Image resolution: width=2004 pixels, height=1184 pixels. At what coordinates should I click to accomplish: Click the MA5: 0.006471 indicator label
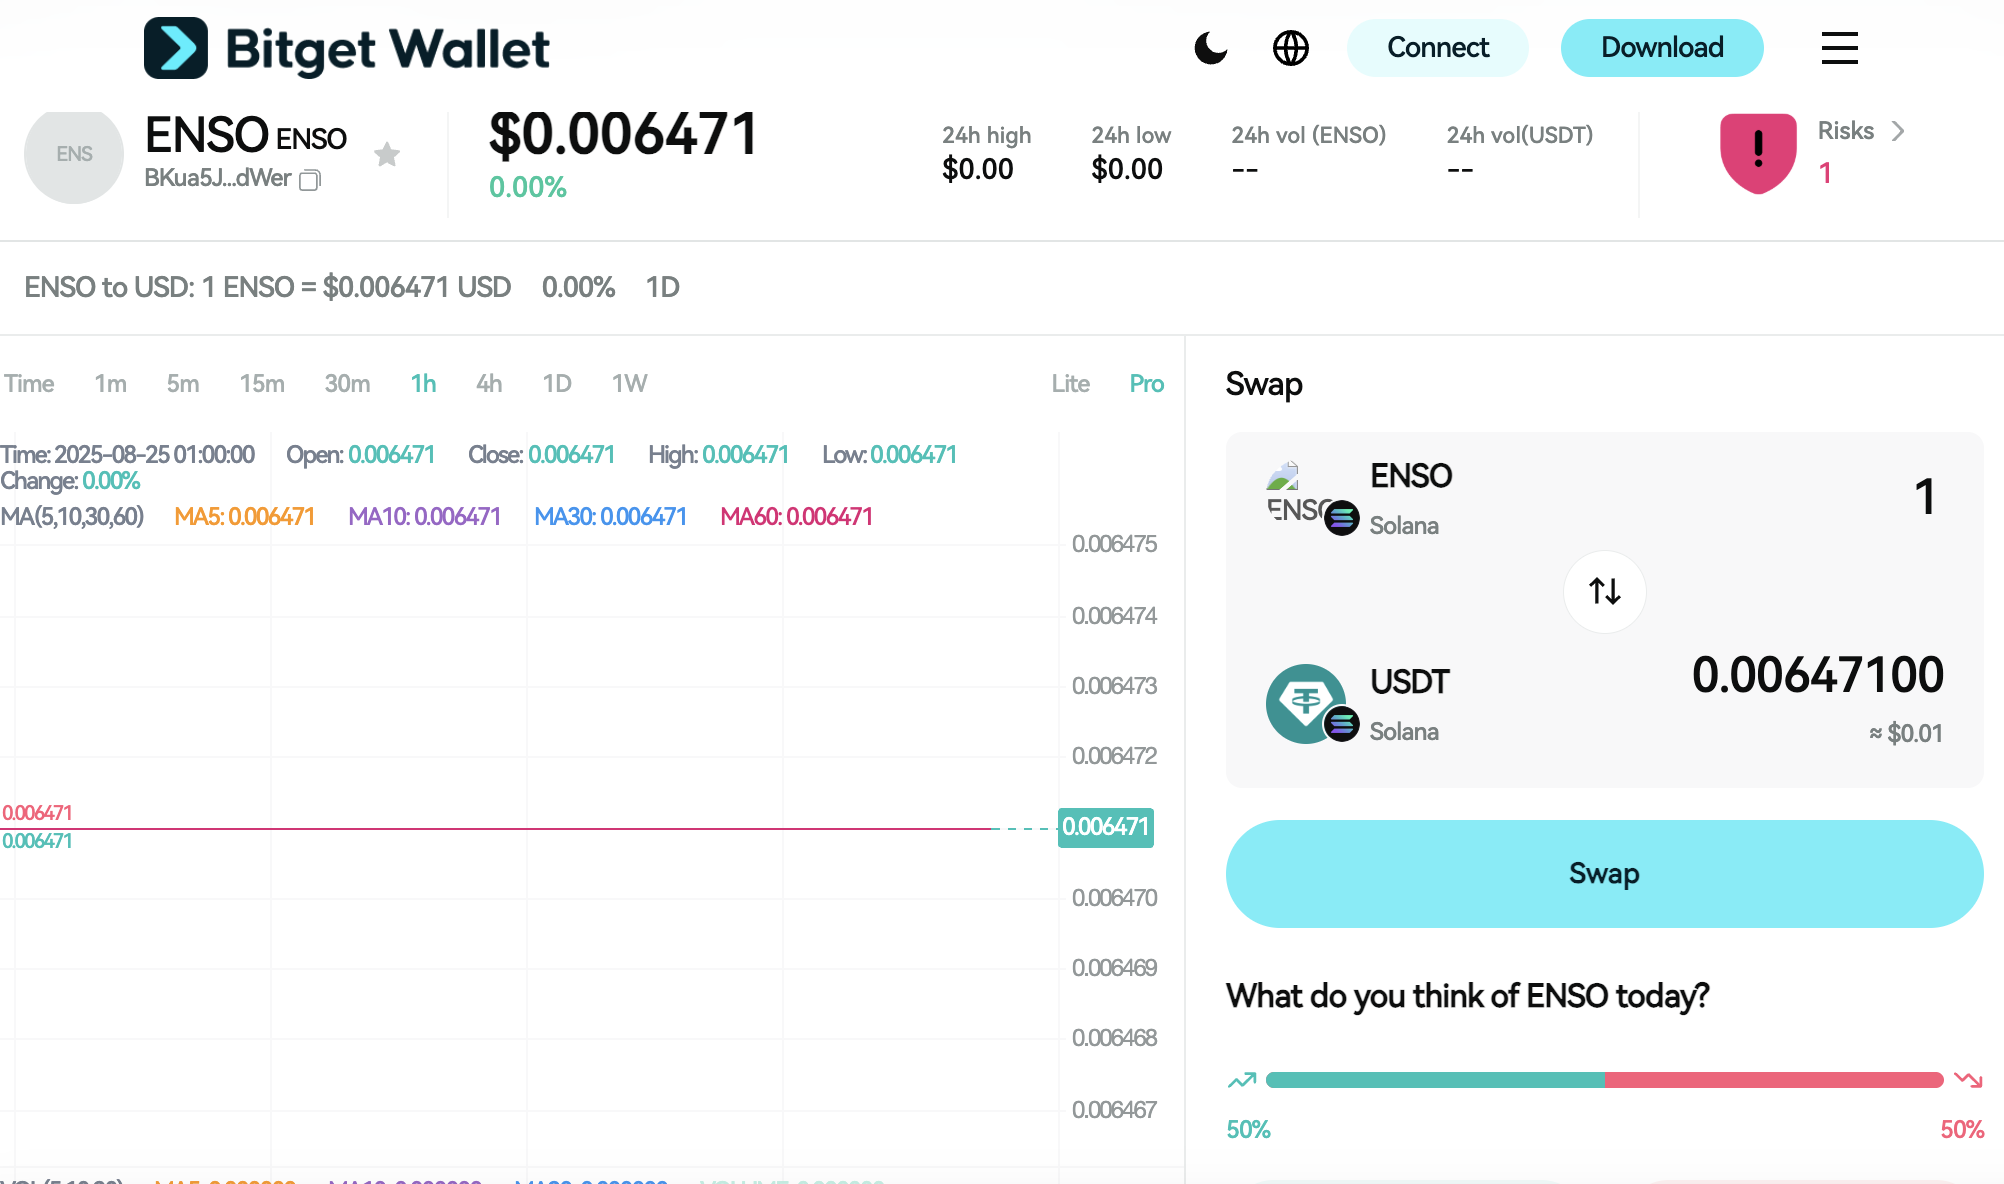(x=244, y=517)
